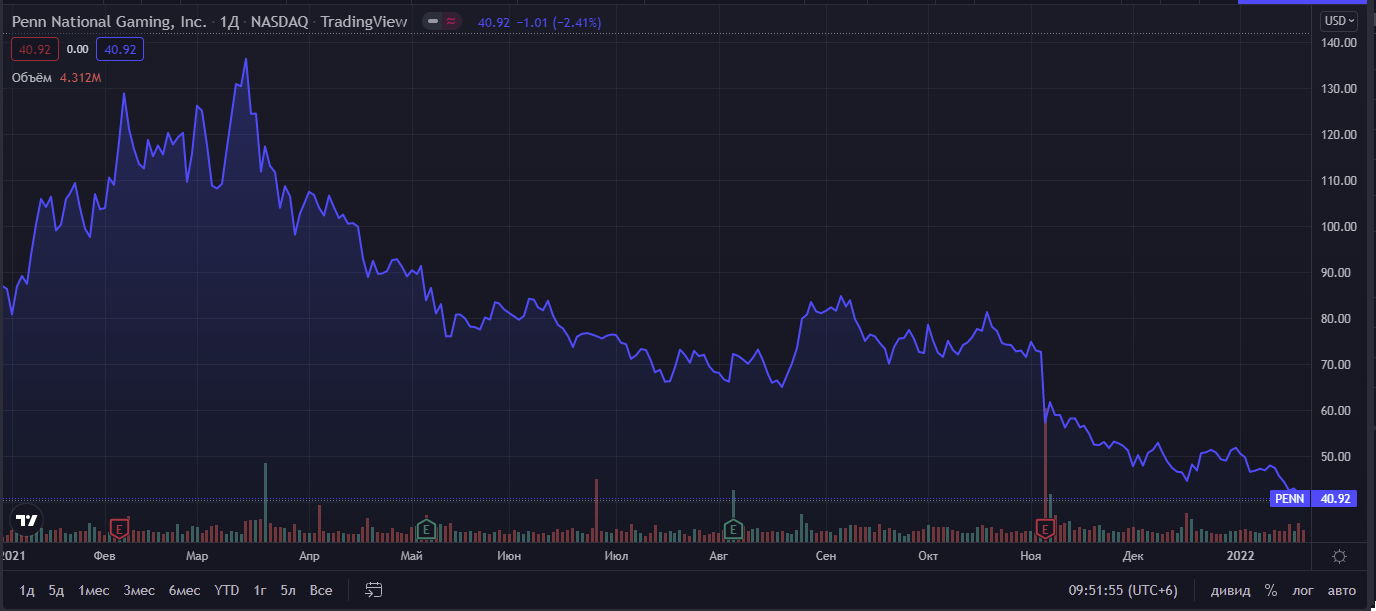
Task: Click the TradingView logo icon
Action: [27, 520]
